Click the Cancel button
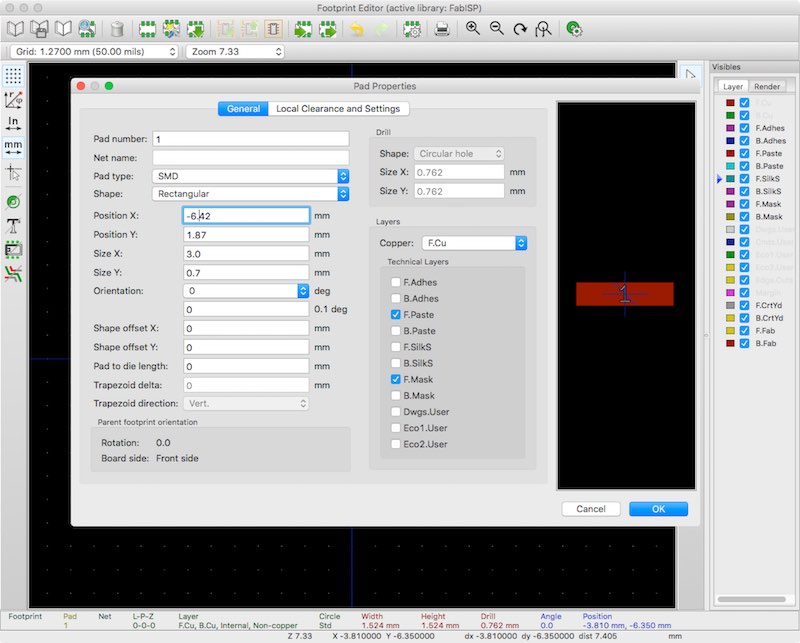 pyautogui.click(x=590, y=508)
